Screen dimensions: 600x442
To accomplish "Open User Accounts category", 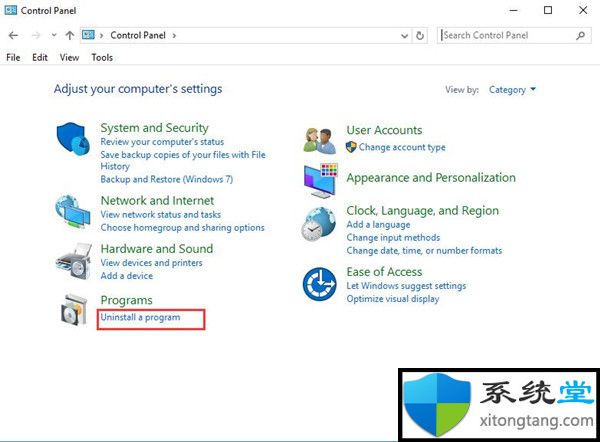I will coord(384,130).
